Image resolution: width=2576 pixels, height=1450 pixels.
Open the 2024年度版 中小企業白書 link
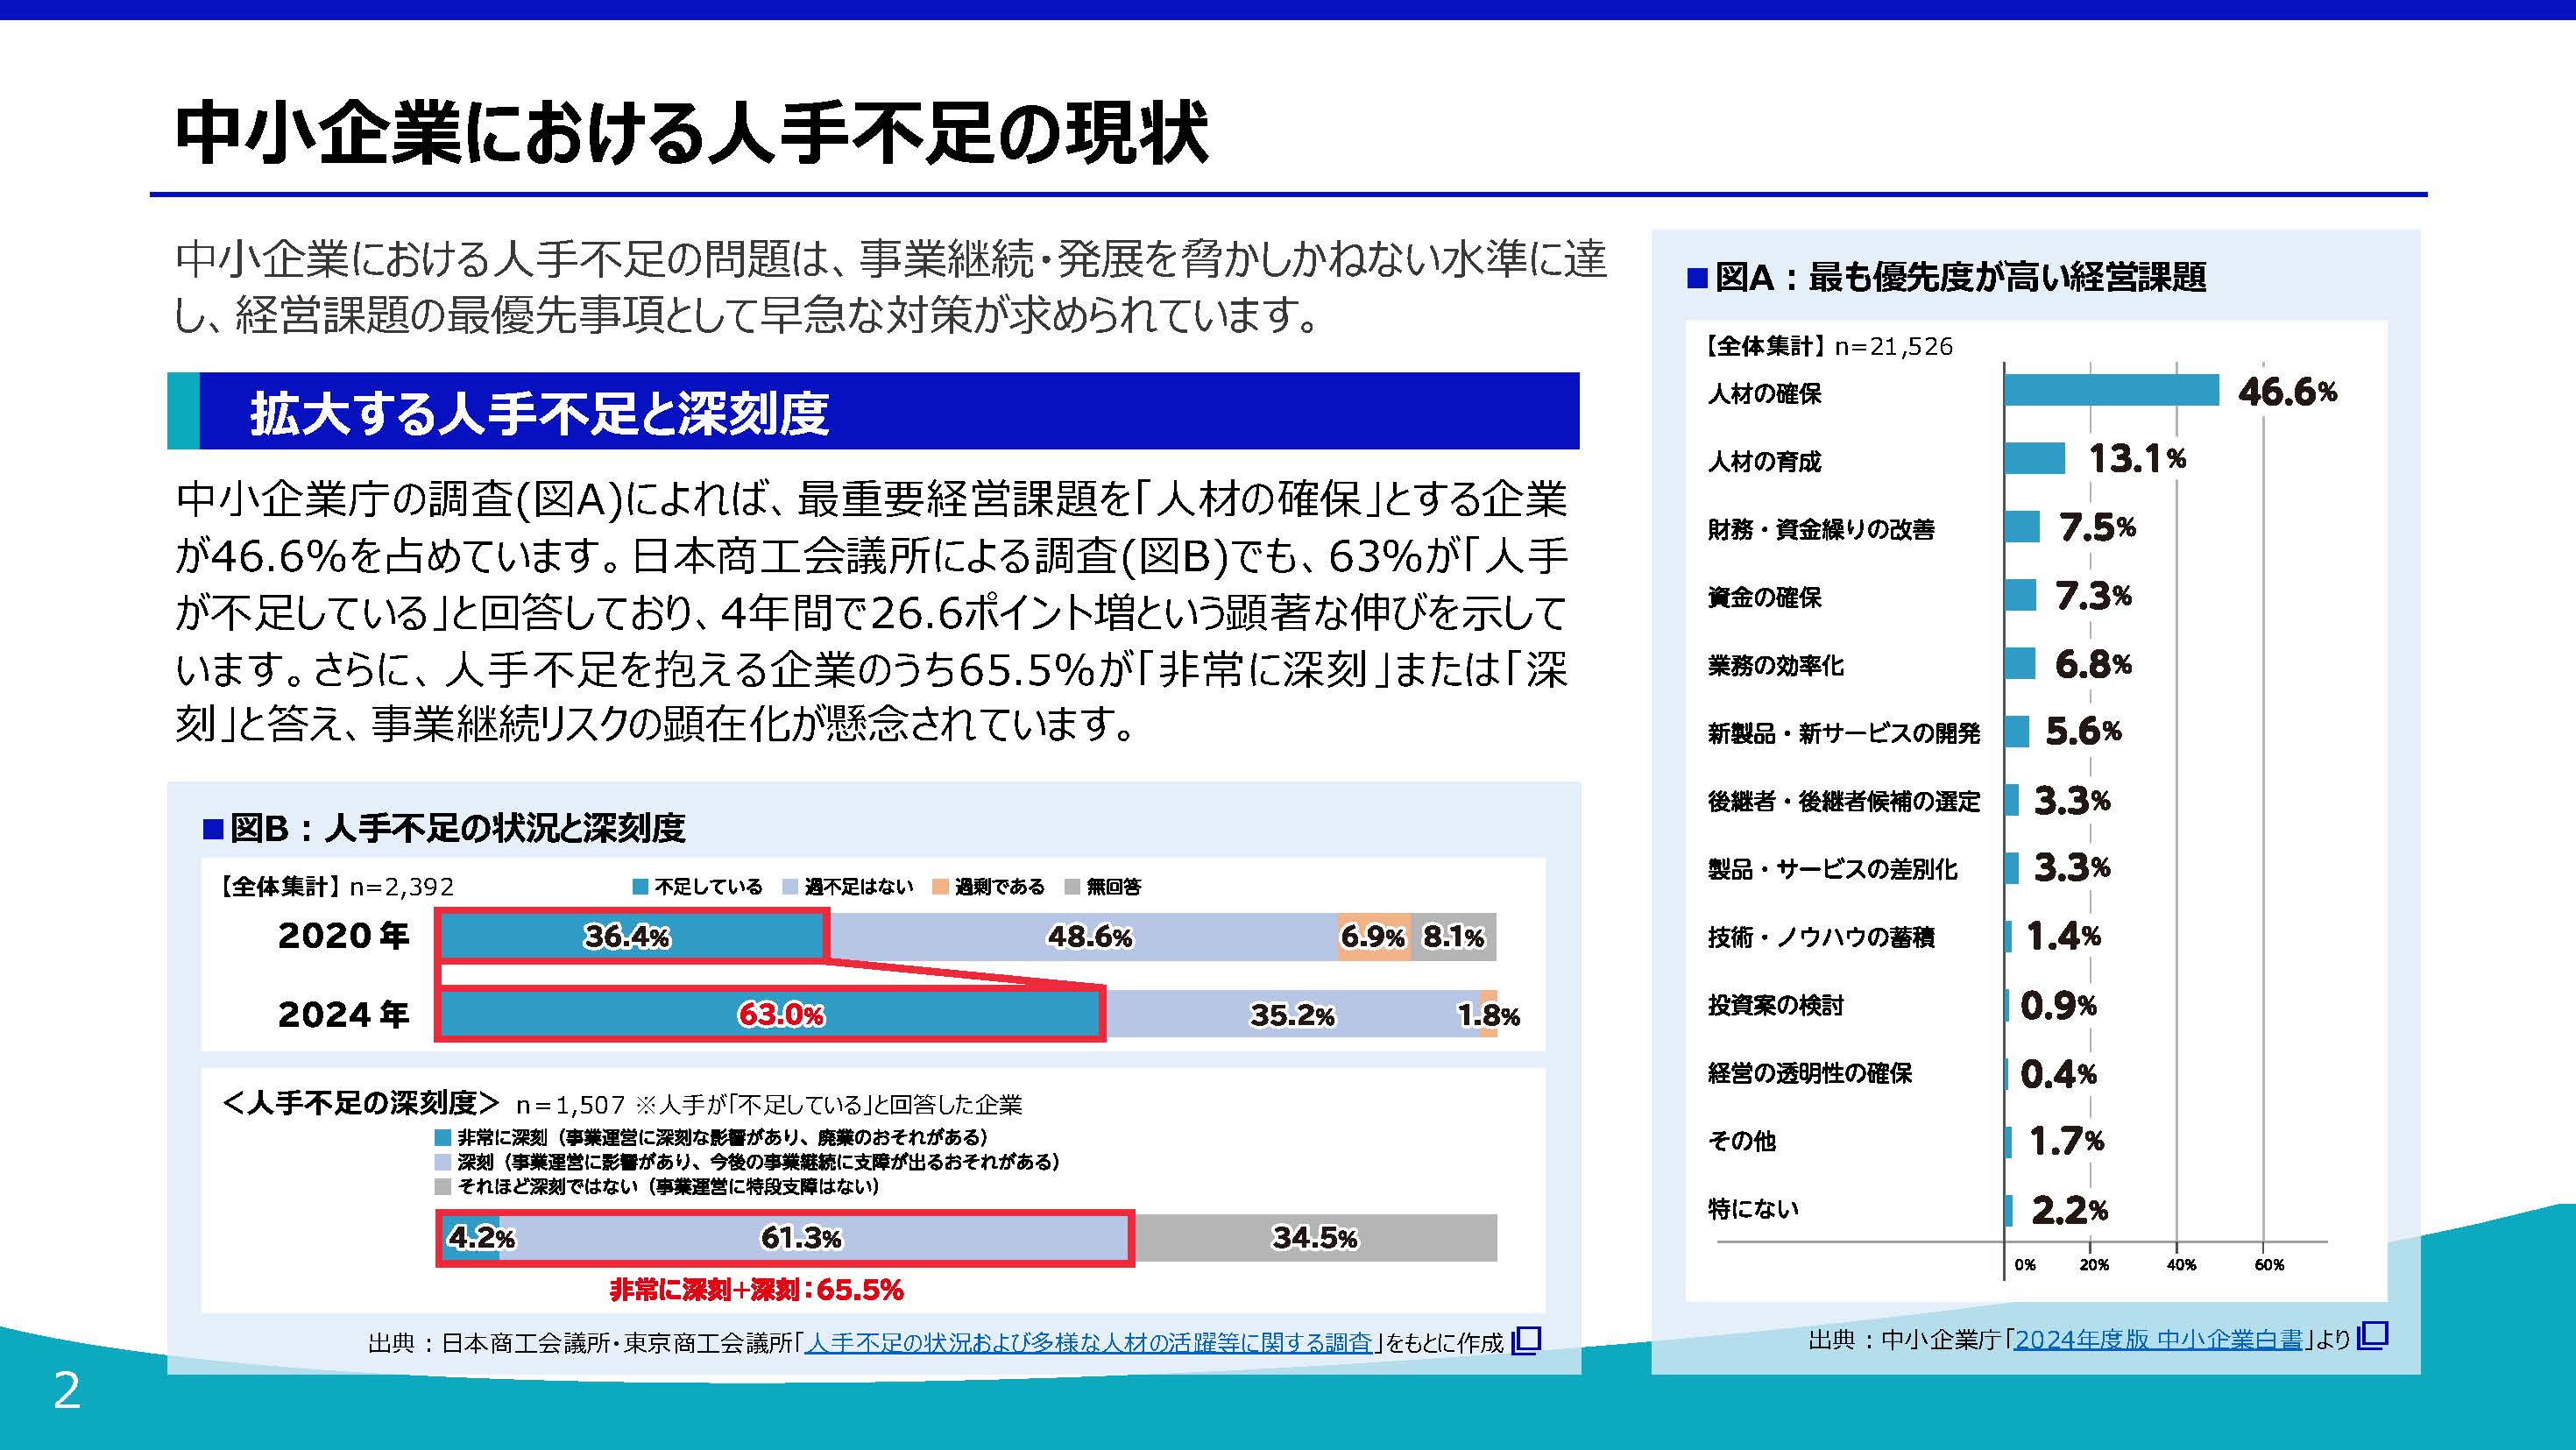coord(2158,1339)
